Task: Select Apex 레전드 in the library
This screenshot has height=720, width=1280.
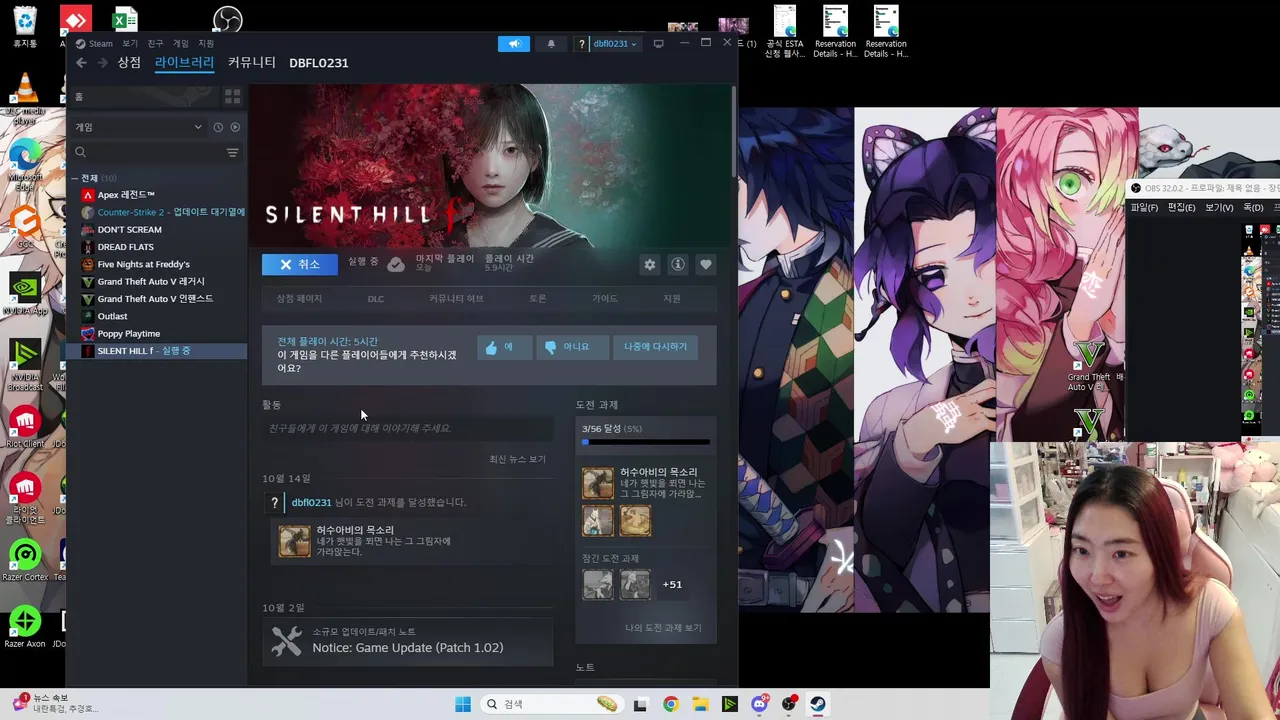Action: tap(126, 195)
